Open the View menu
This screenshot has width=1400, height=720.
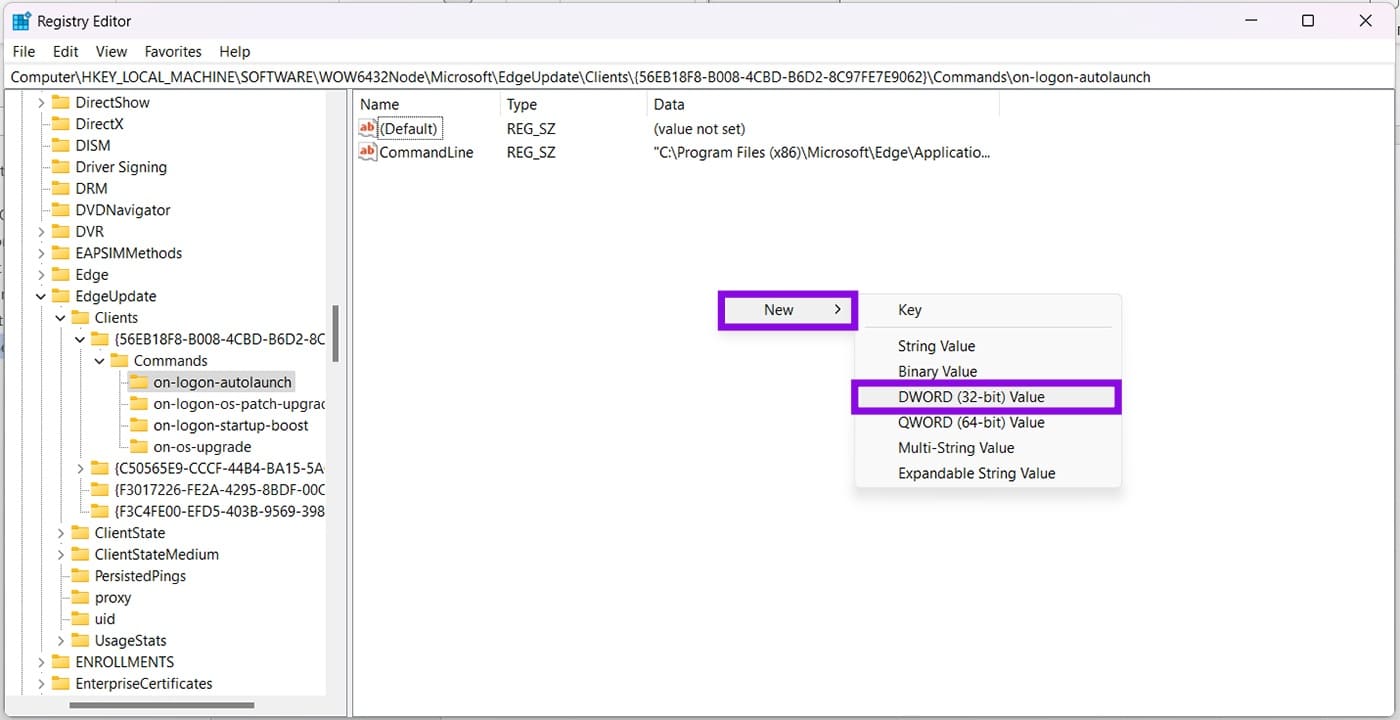click(x=111, y=51)
